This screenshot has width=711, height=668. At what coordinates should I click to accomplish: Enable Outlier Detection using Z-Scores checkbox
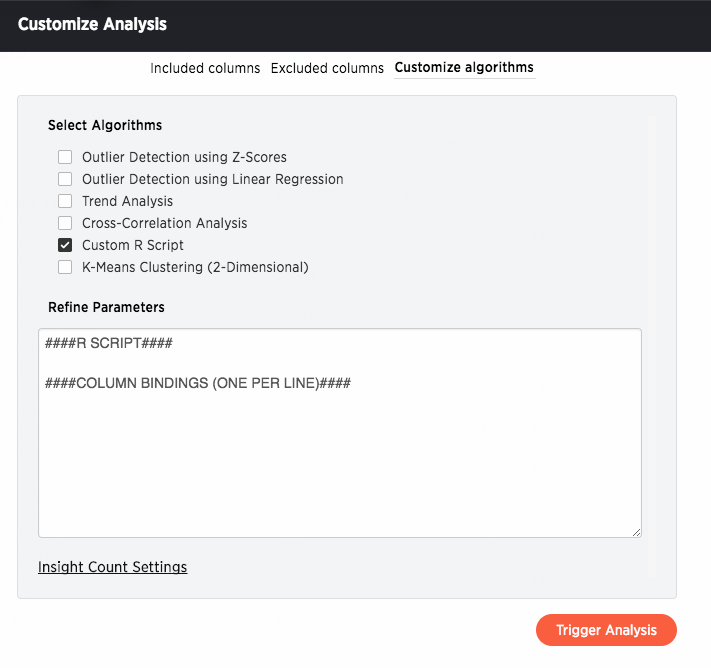click(x=65, y=157)
